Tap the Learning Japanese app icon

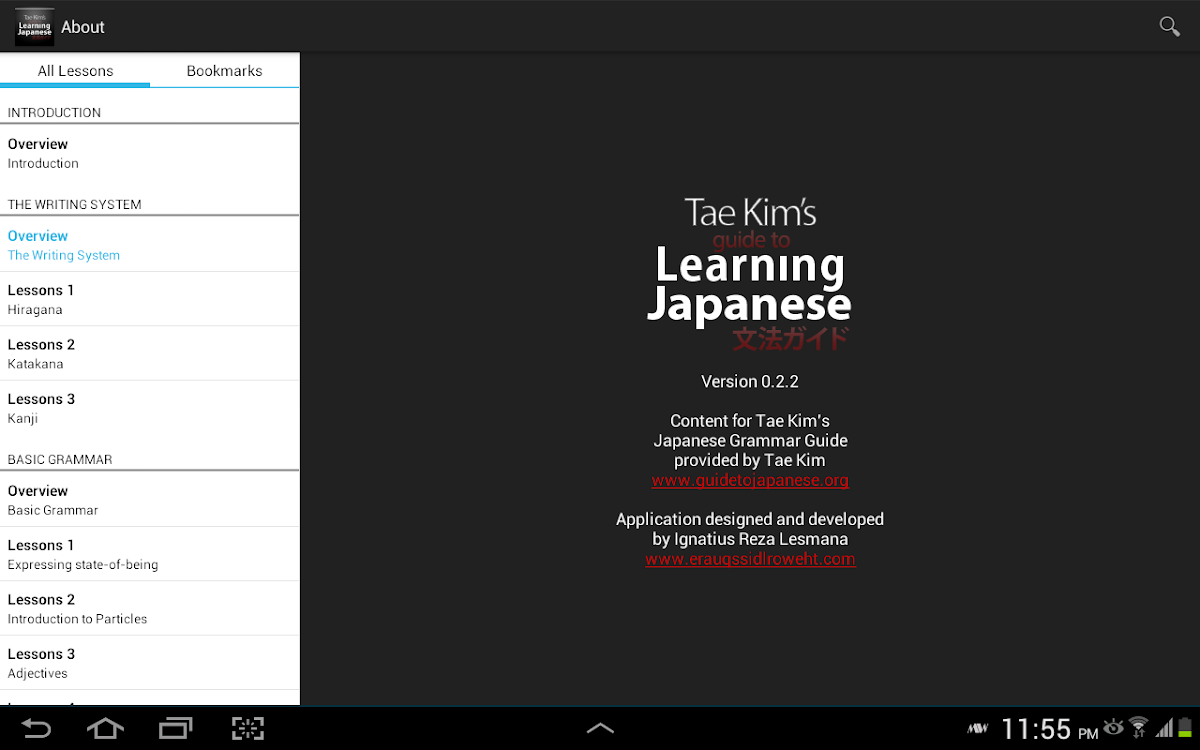click(x=35, y=27)
